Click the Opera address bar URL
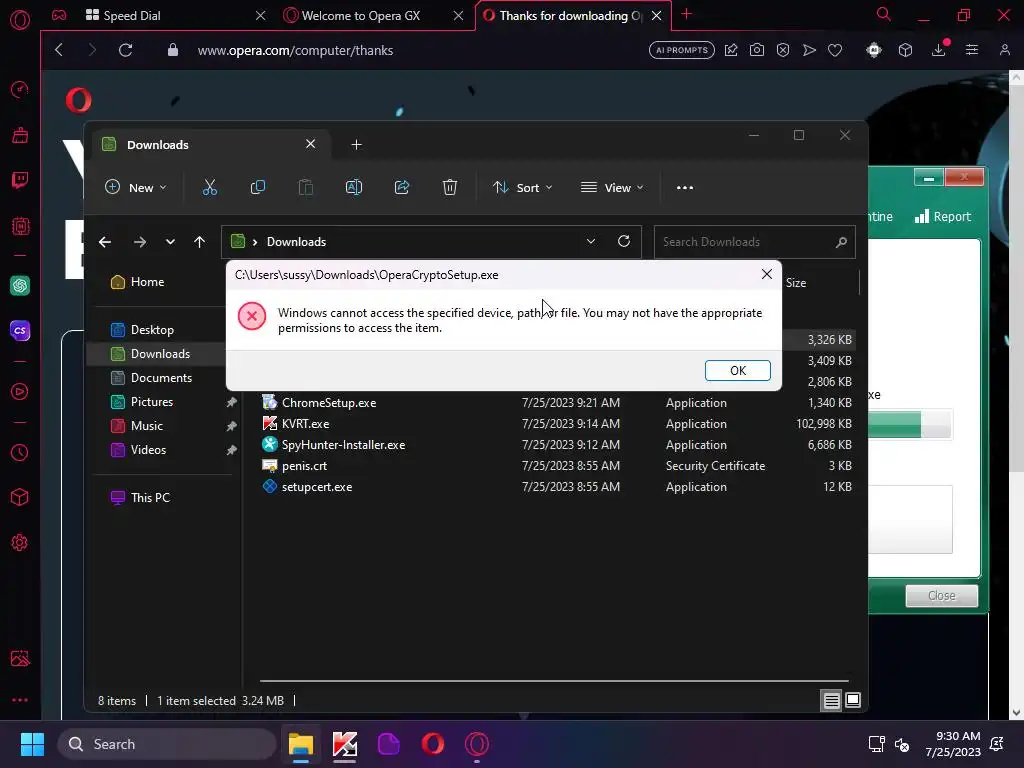 pyautogui.click(x=295, y=50)
